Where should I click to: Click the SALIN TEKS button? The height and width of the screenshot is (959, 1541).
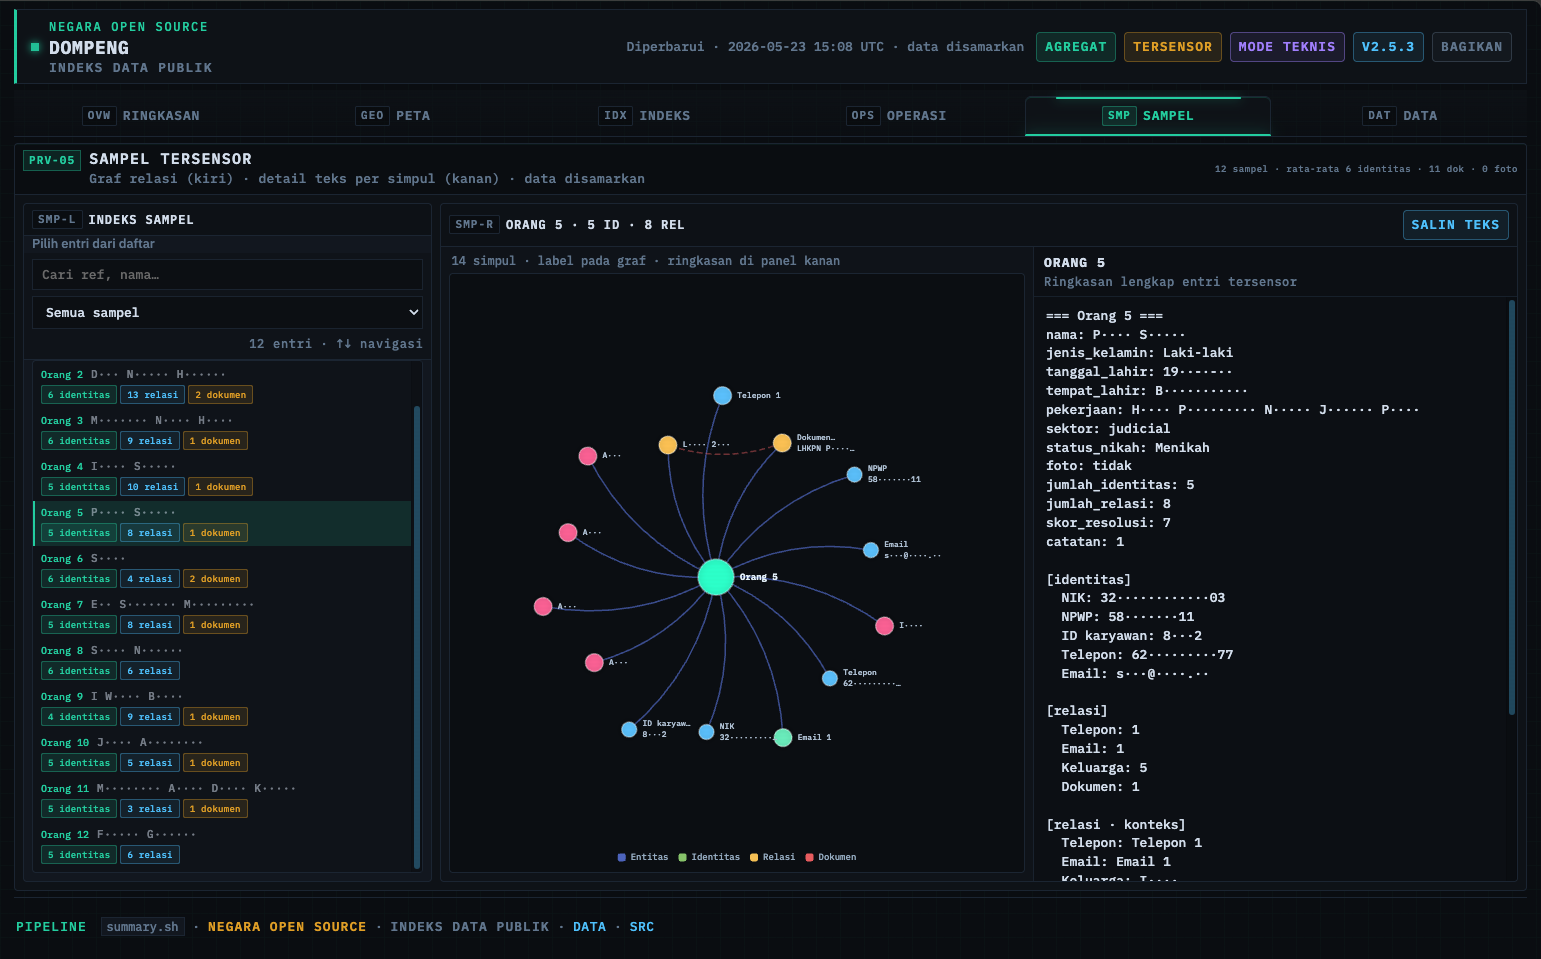1455,225
